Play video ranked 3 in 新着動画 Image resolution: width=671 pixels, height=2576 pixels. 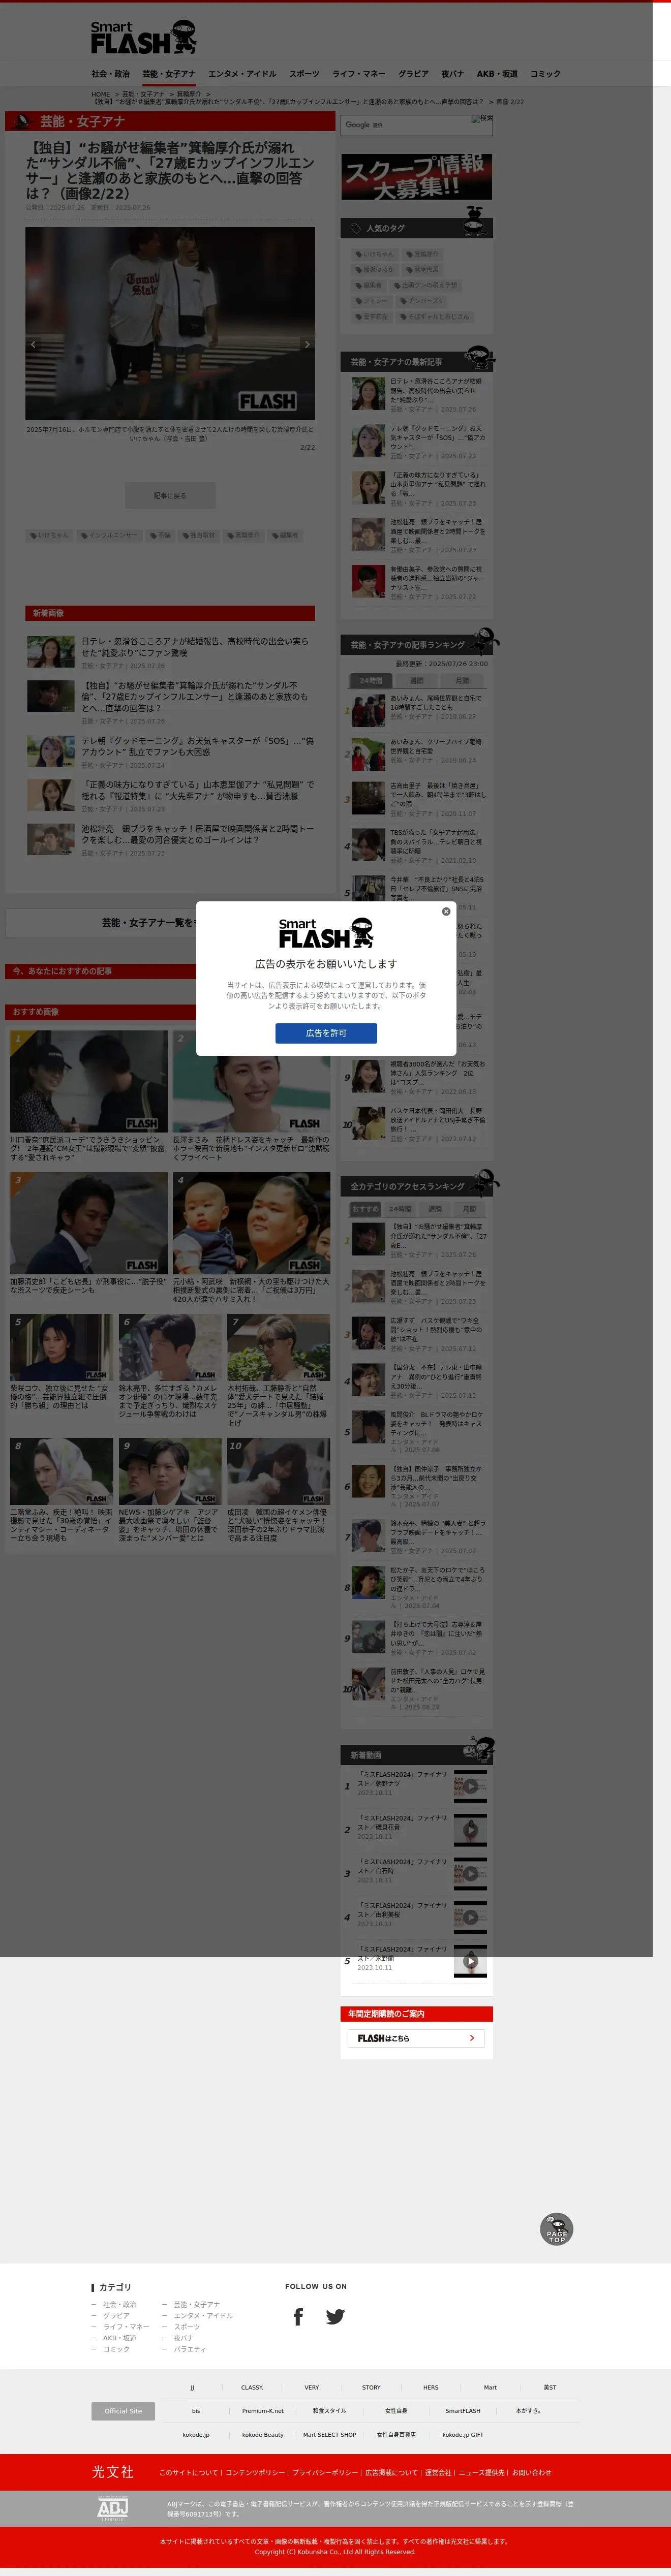tap(470, 1874)
